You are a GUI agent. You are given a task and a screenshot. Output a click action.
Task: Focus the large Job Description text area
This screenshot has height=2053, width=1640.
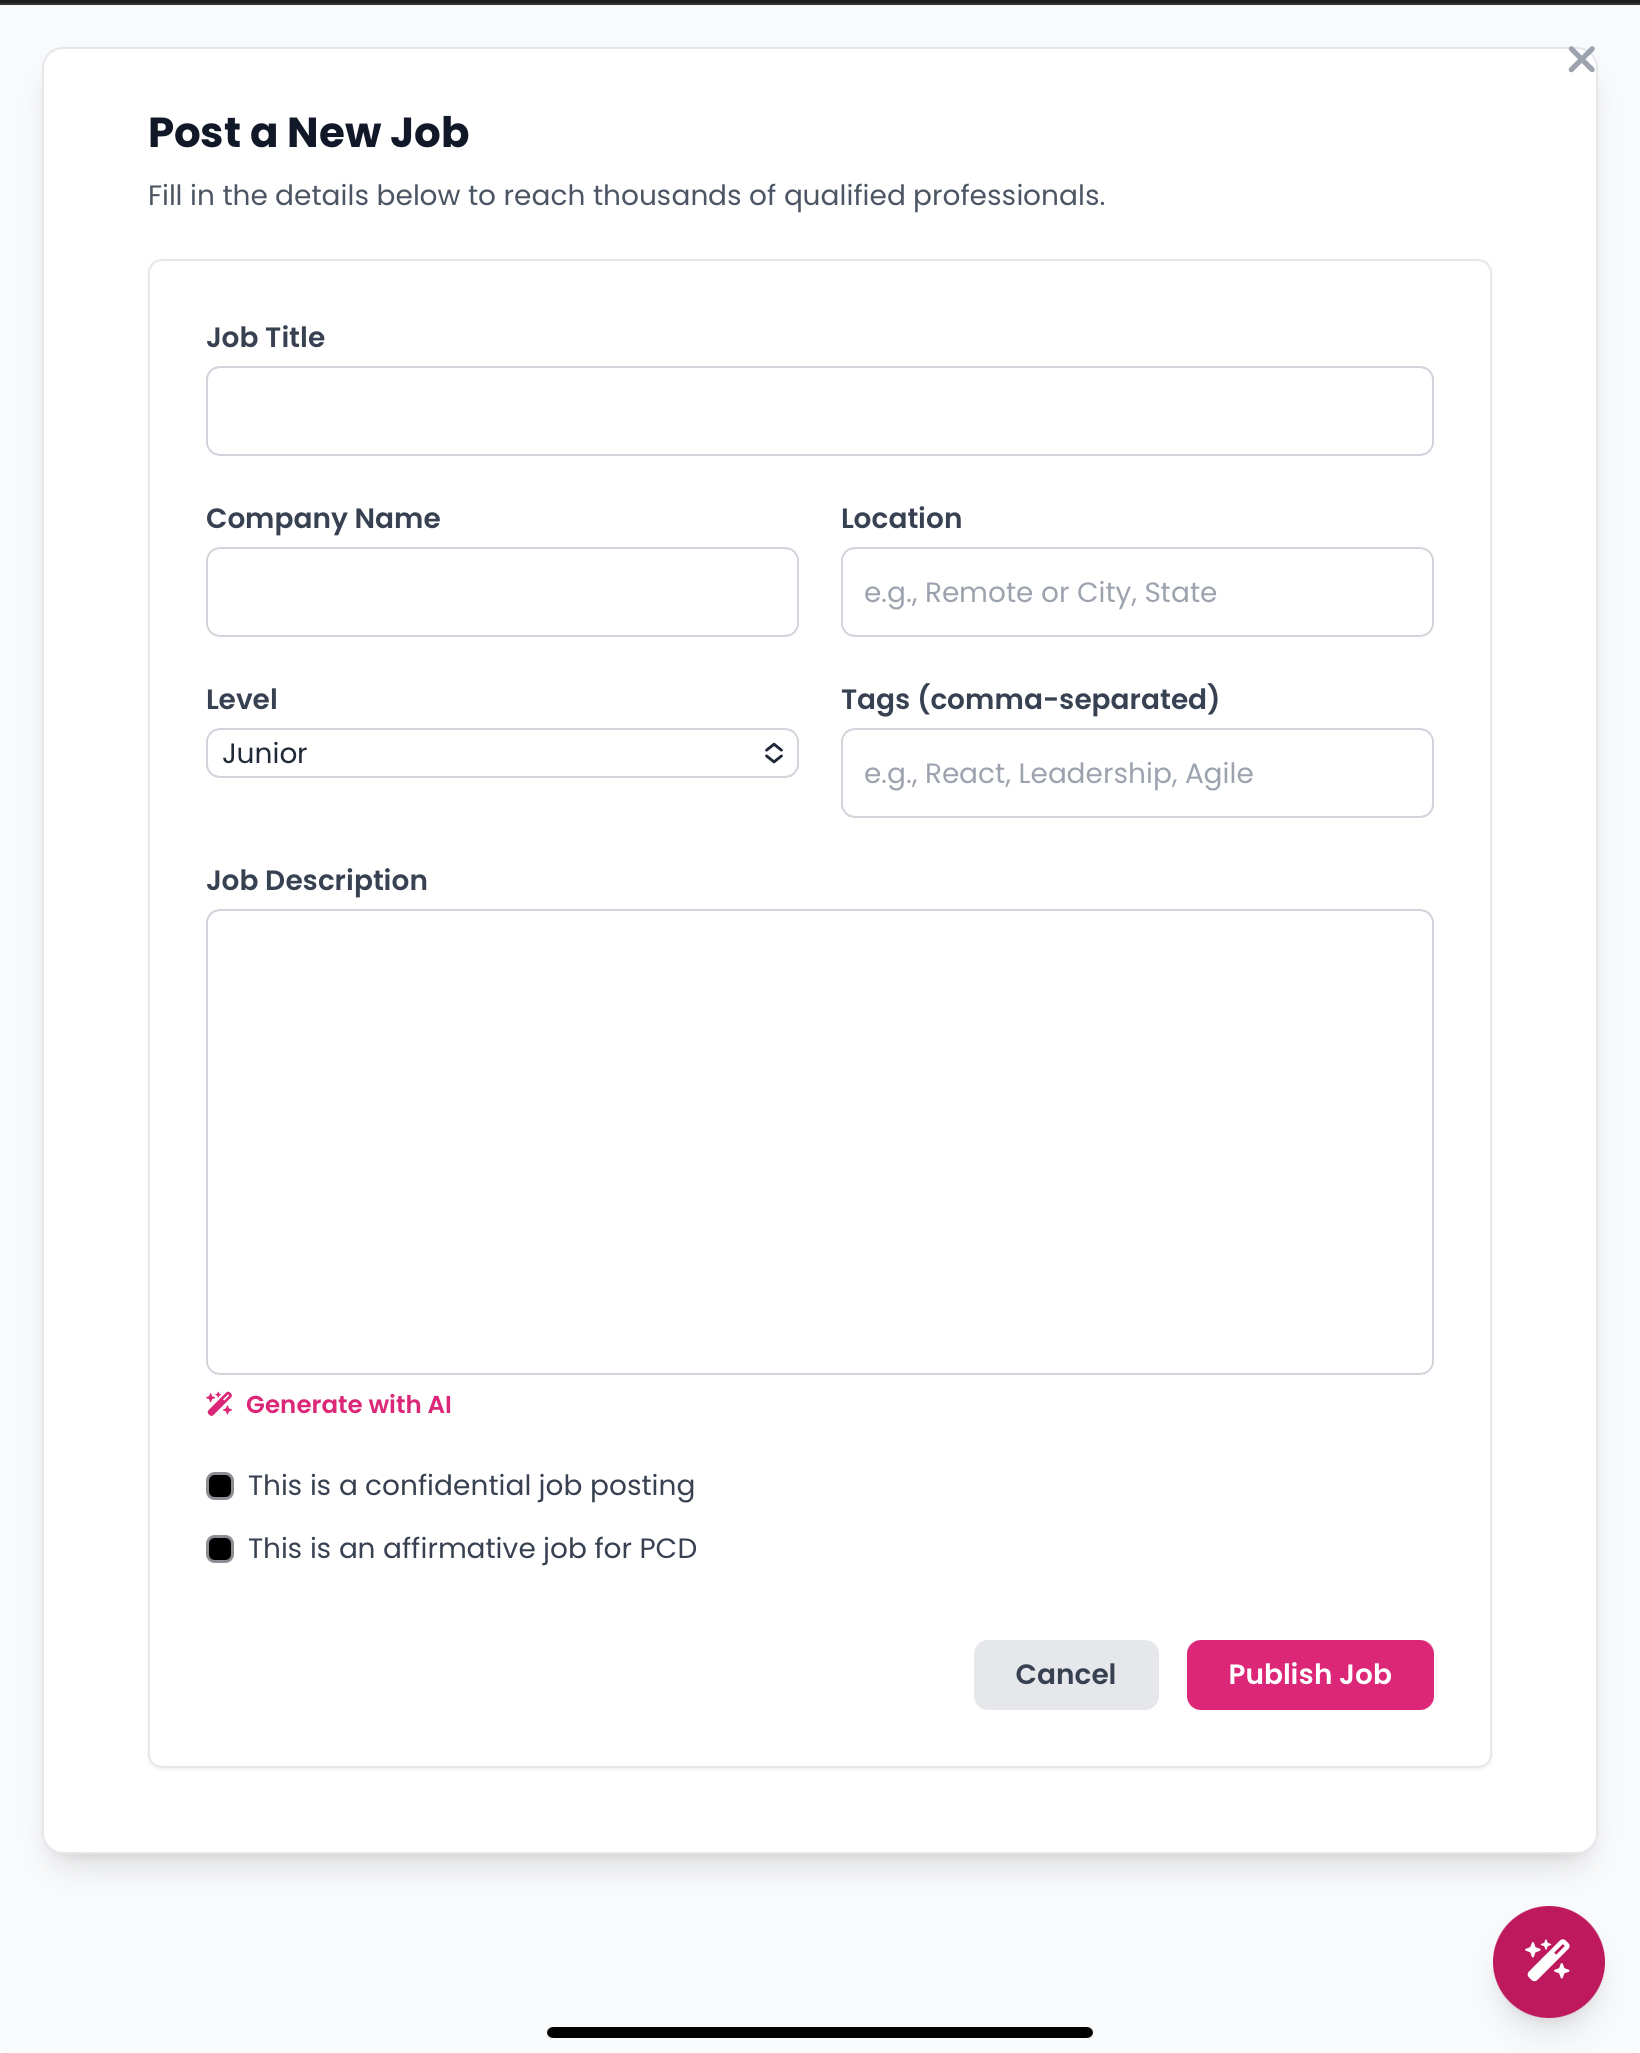click(819, 1141)
